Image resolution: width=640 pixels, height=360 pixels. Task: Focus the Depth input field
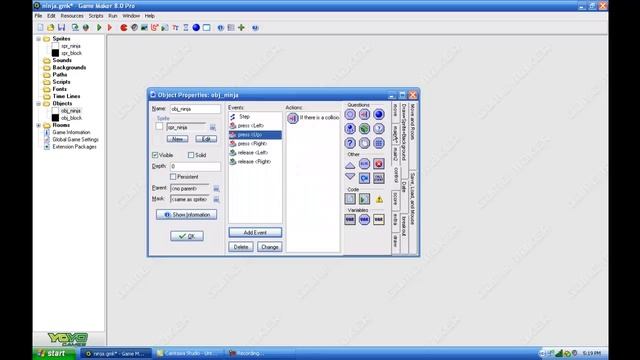[x=195, y=166]
